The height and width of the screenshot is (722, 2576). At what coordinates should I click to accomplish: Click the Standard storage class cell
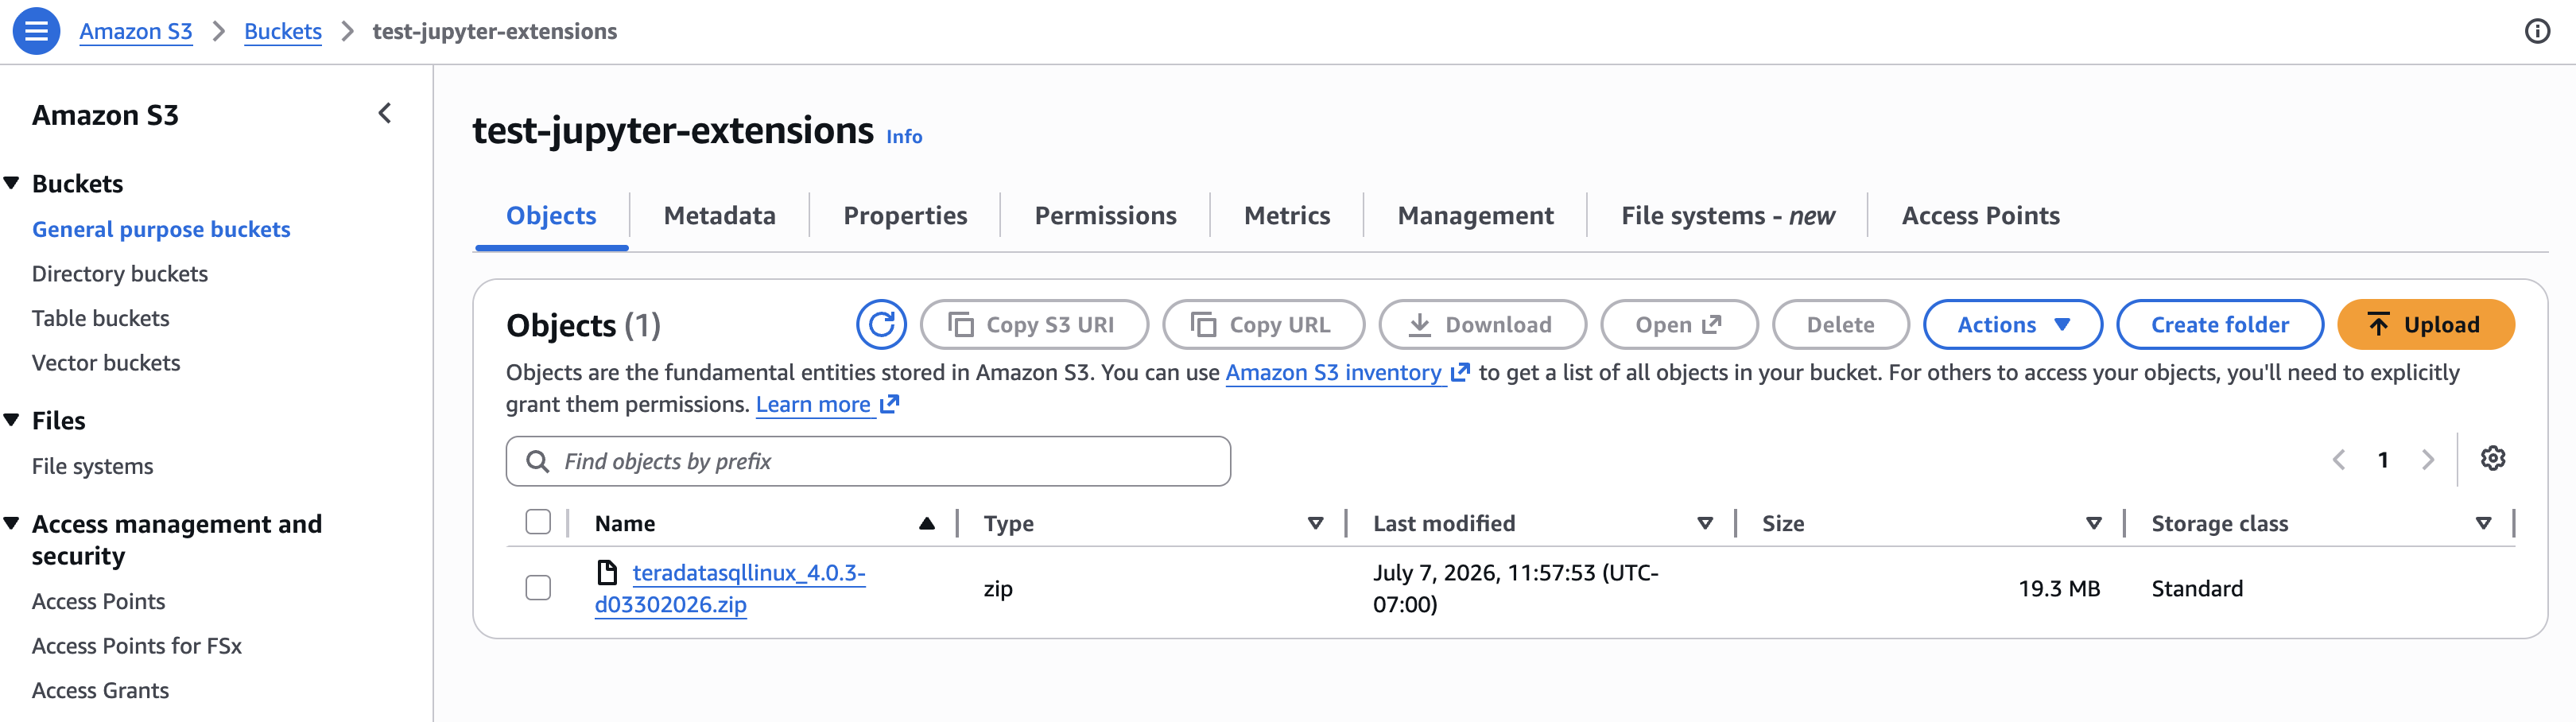pos(2197,588)
